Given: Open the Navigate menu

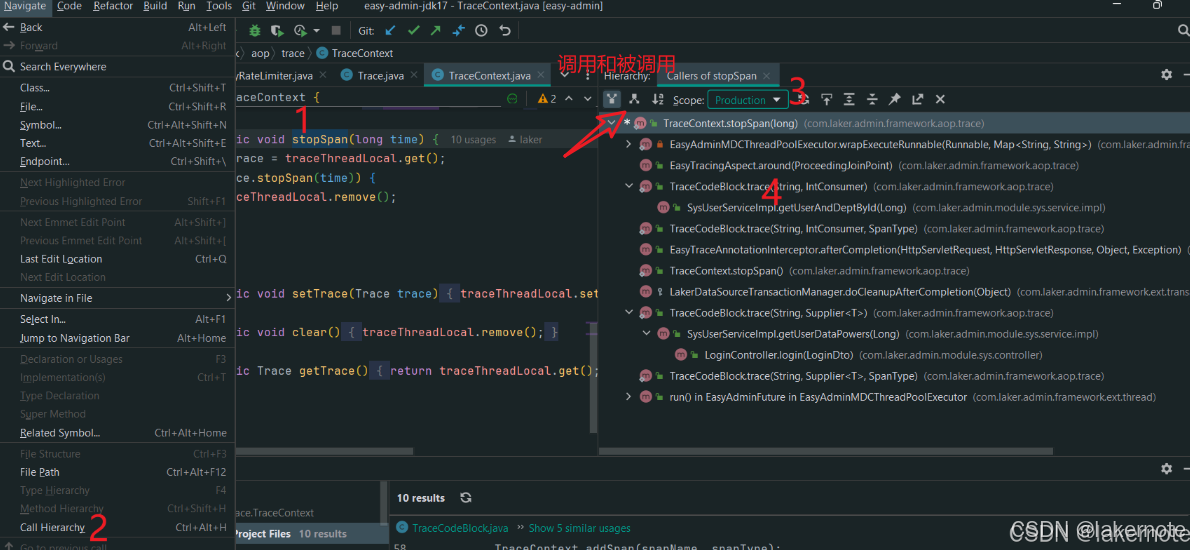Looking at the screenshot, I should (x=24, y=6).
